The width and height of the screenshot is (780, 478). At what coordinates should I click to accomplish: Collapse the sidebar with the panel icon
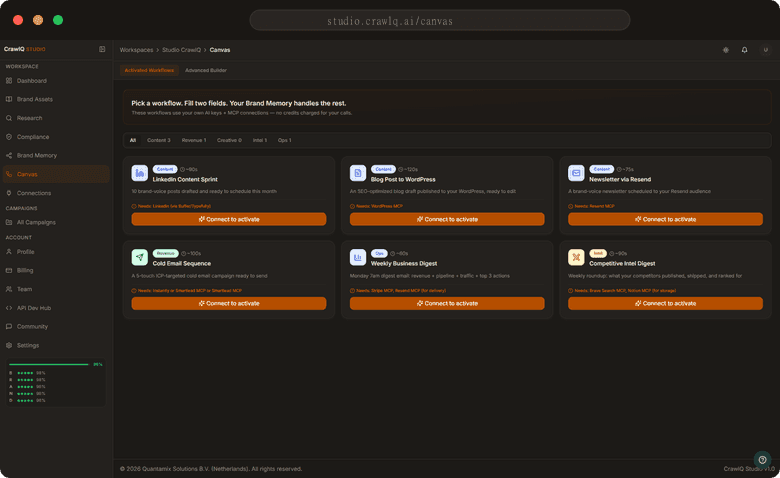[102, 49]
